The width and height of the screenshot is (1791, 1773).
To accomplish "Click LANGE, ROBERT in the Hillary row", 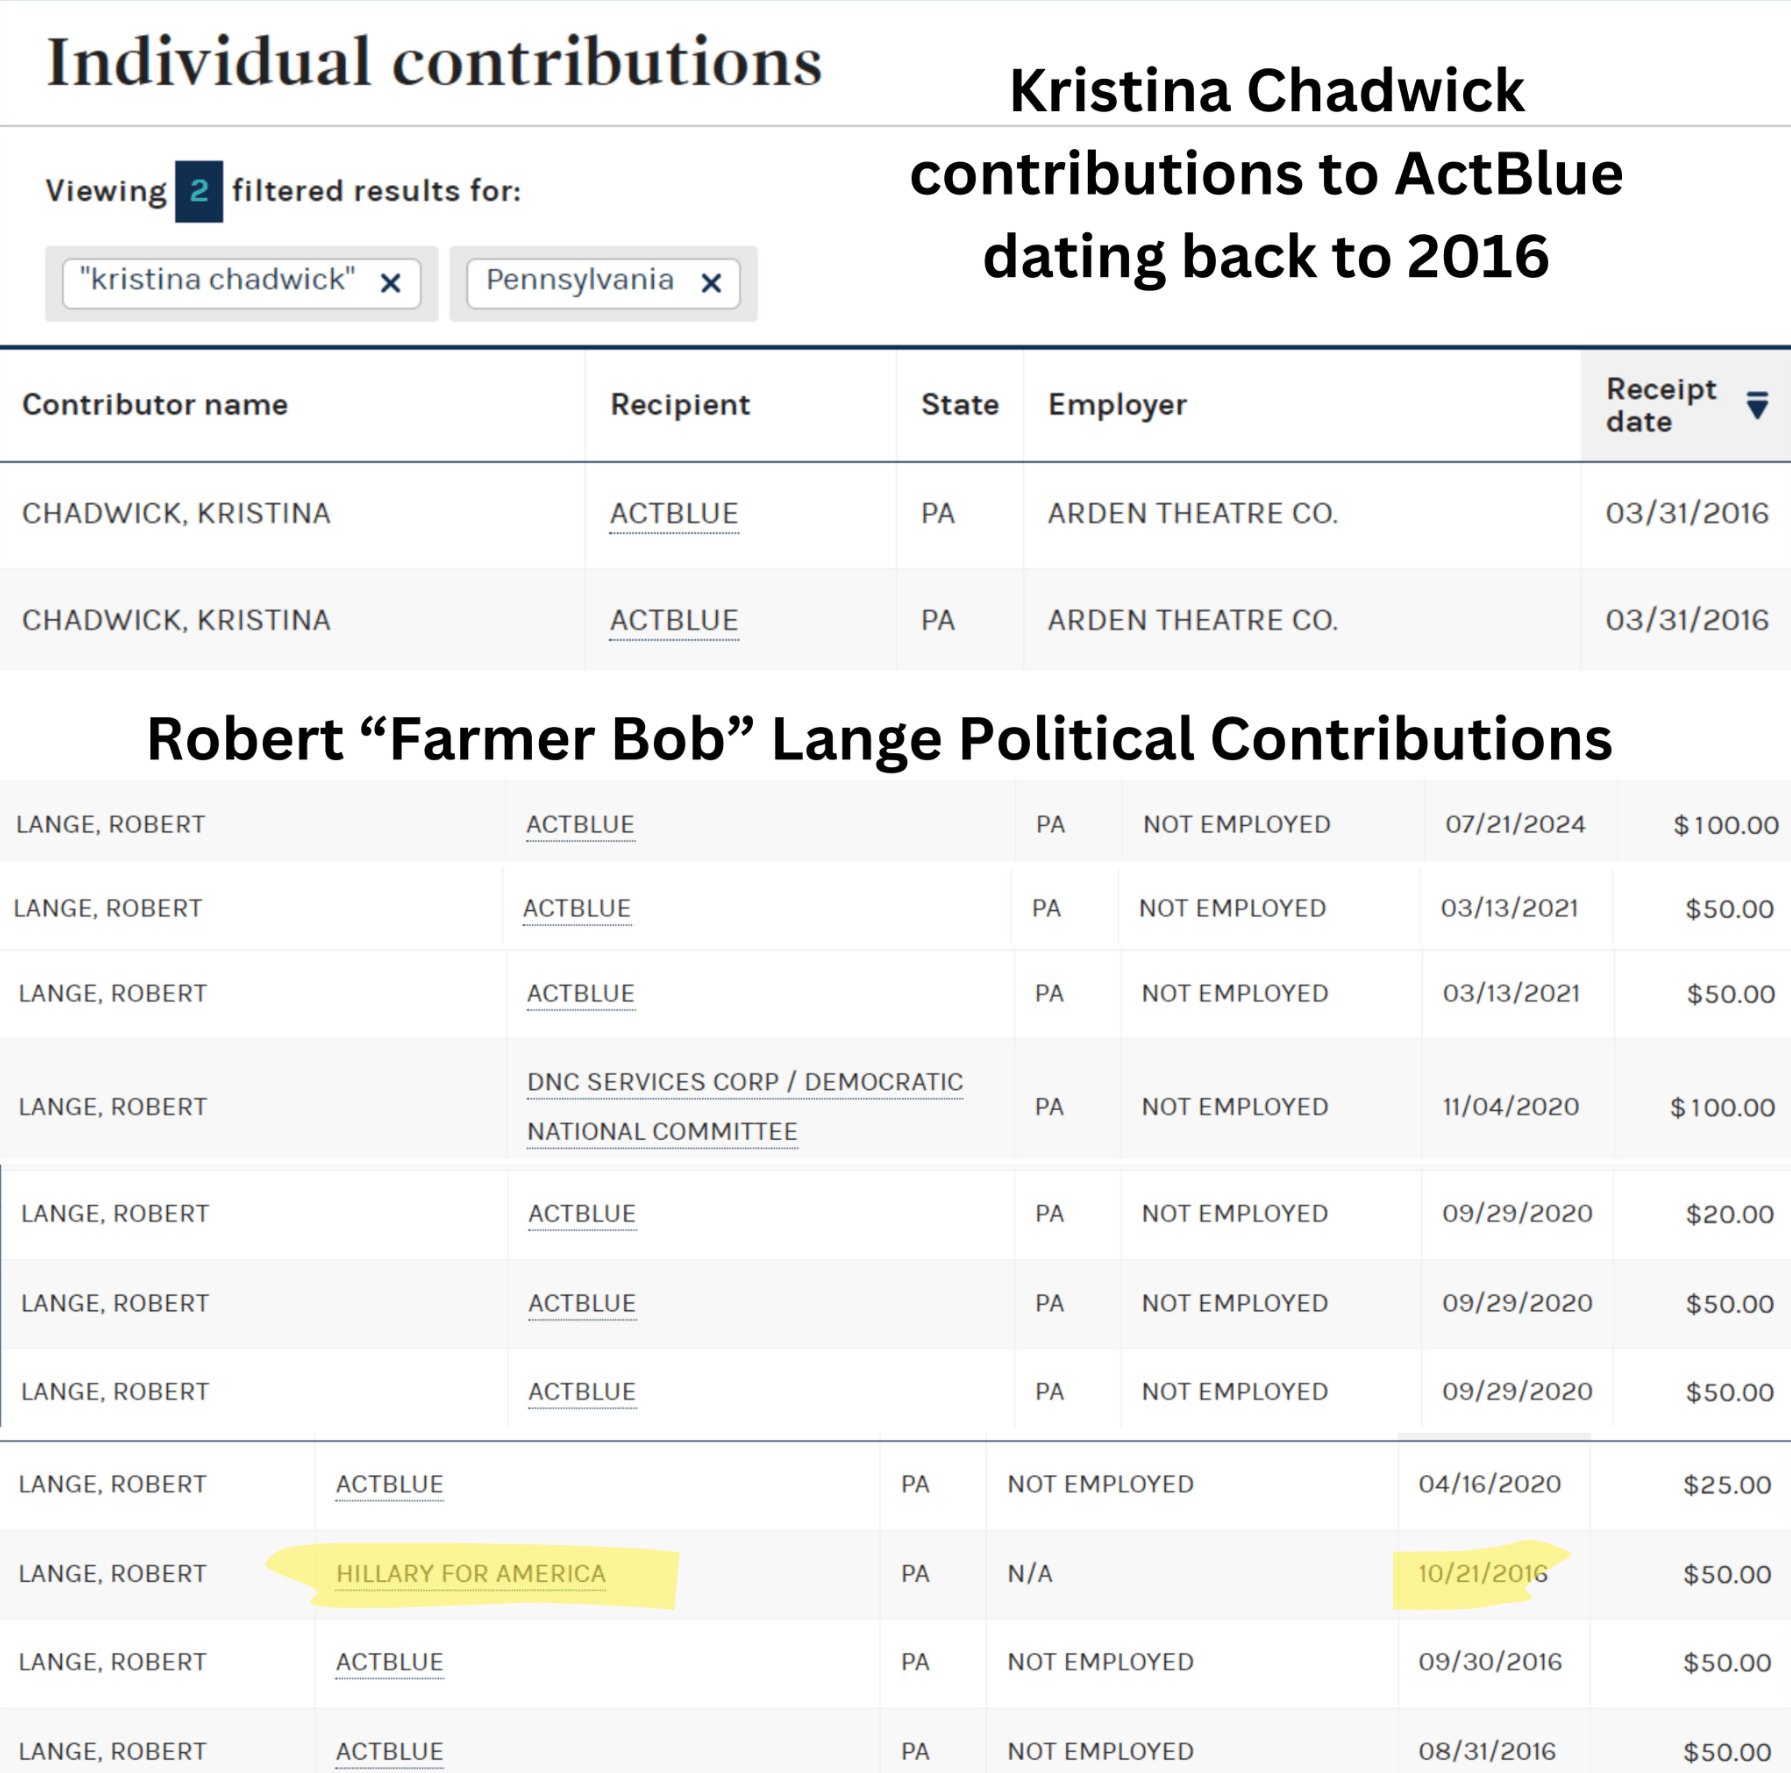I will click(x=113, y=1574).
